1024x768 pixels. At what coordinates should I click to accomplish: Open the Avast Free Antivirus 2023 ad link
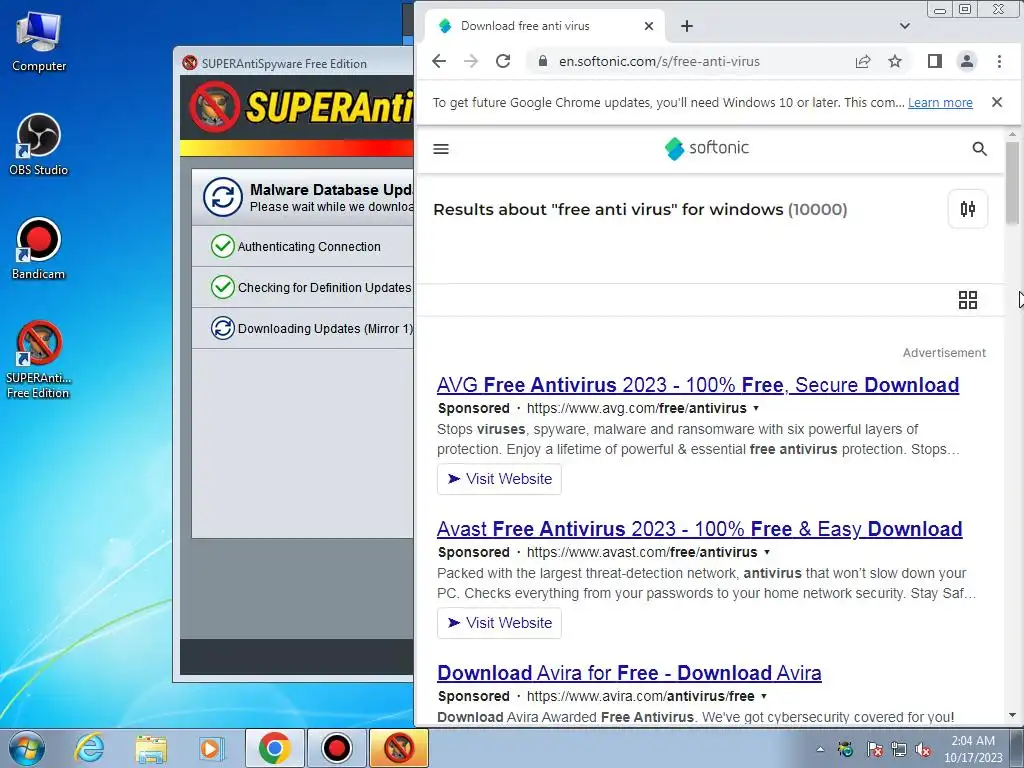click(x=699, y=528)
